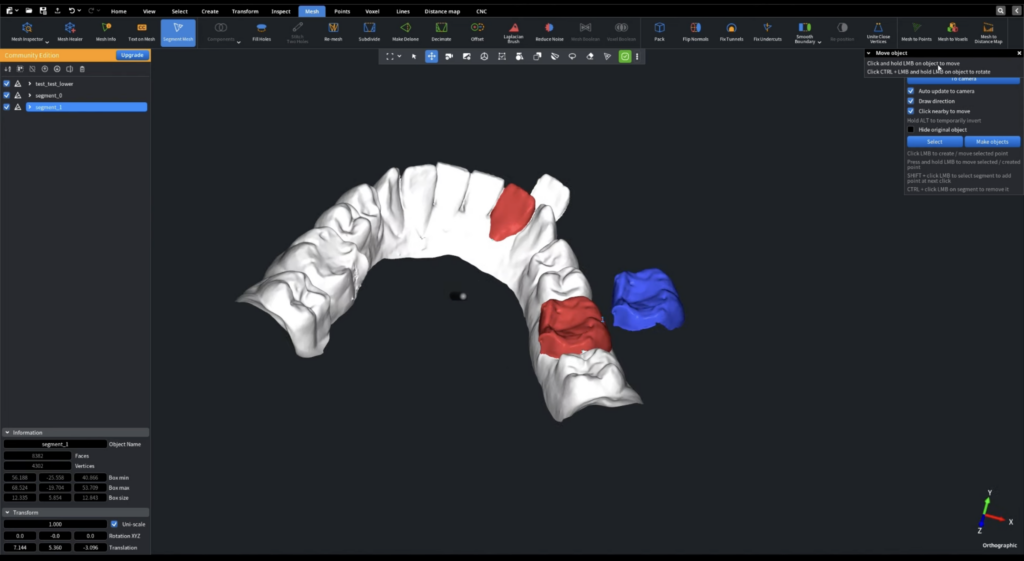Image resolution: width=1024 pixels, height=561 pixels.
Task: Click the Move object tool in viewport toolbar
Action: (x=432, y=56)
